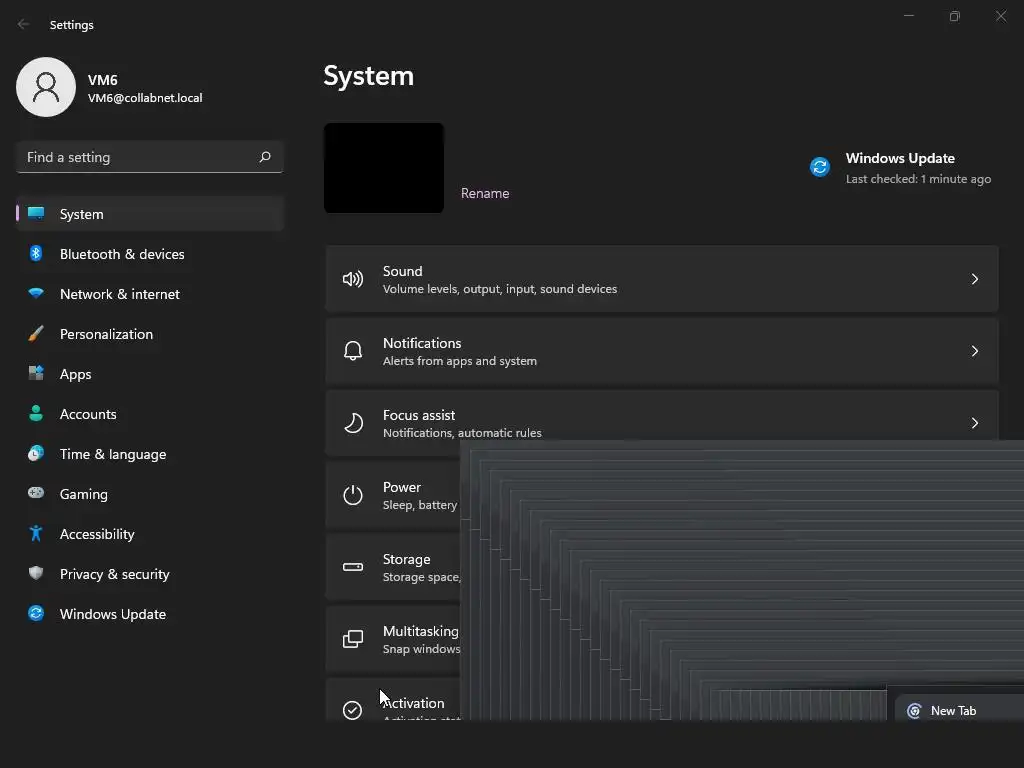Image resolution: width=1024 pixels, height=768 pixels.
Task: Go to Time & language settings
Action: pyautogui.click(x=113, y=454)
